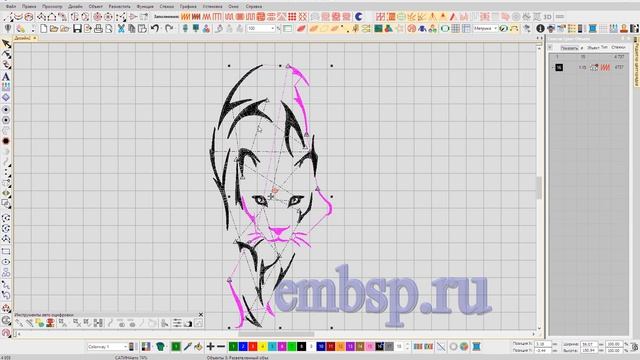Toggle grid display icon in toolbar
Image resolution: width=640 pixels, height=360 pixels.
click(x=455, y=29)
